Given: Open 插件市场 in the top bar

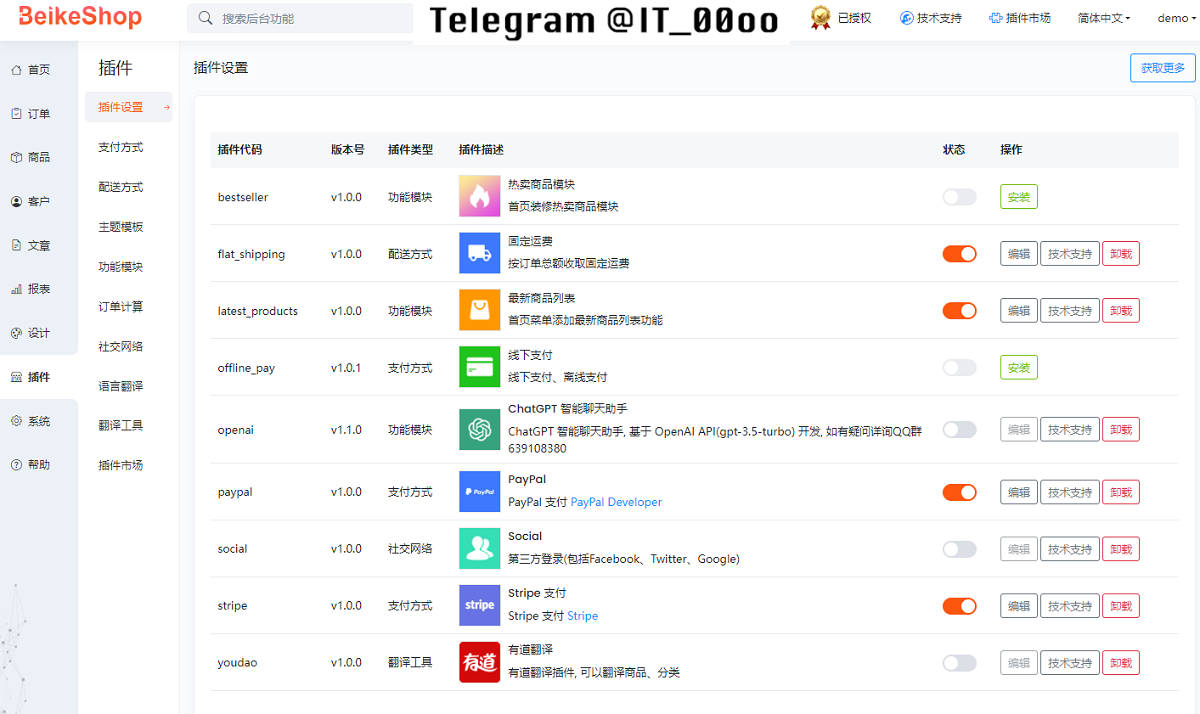Looking at the screenshot, I should click(1019, 18).
